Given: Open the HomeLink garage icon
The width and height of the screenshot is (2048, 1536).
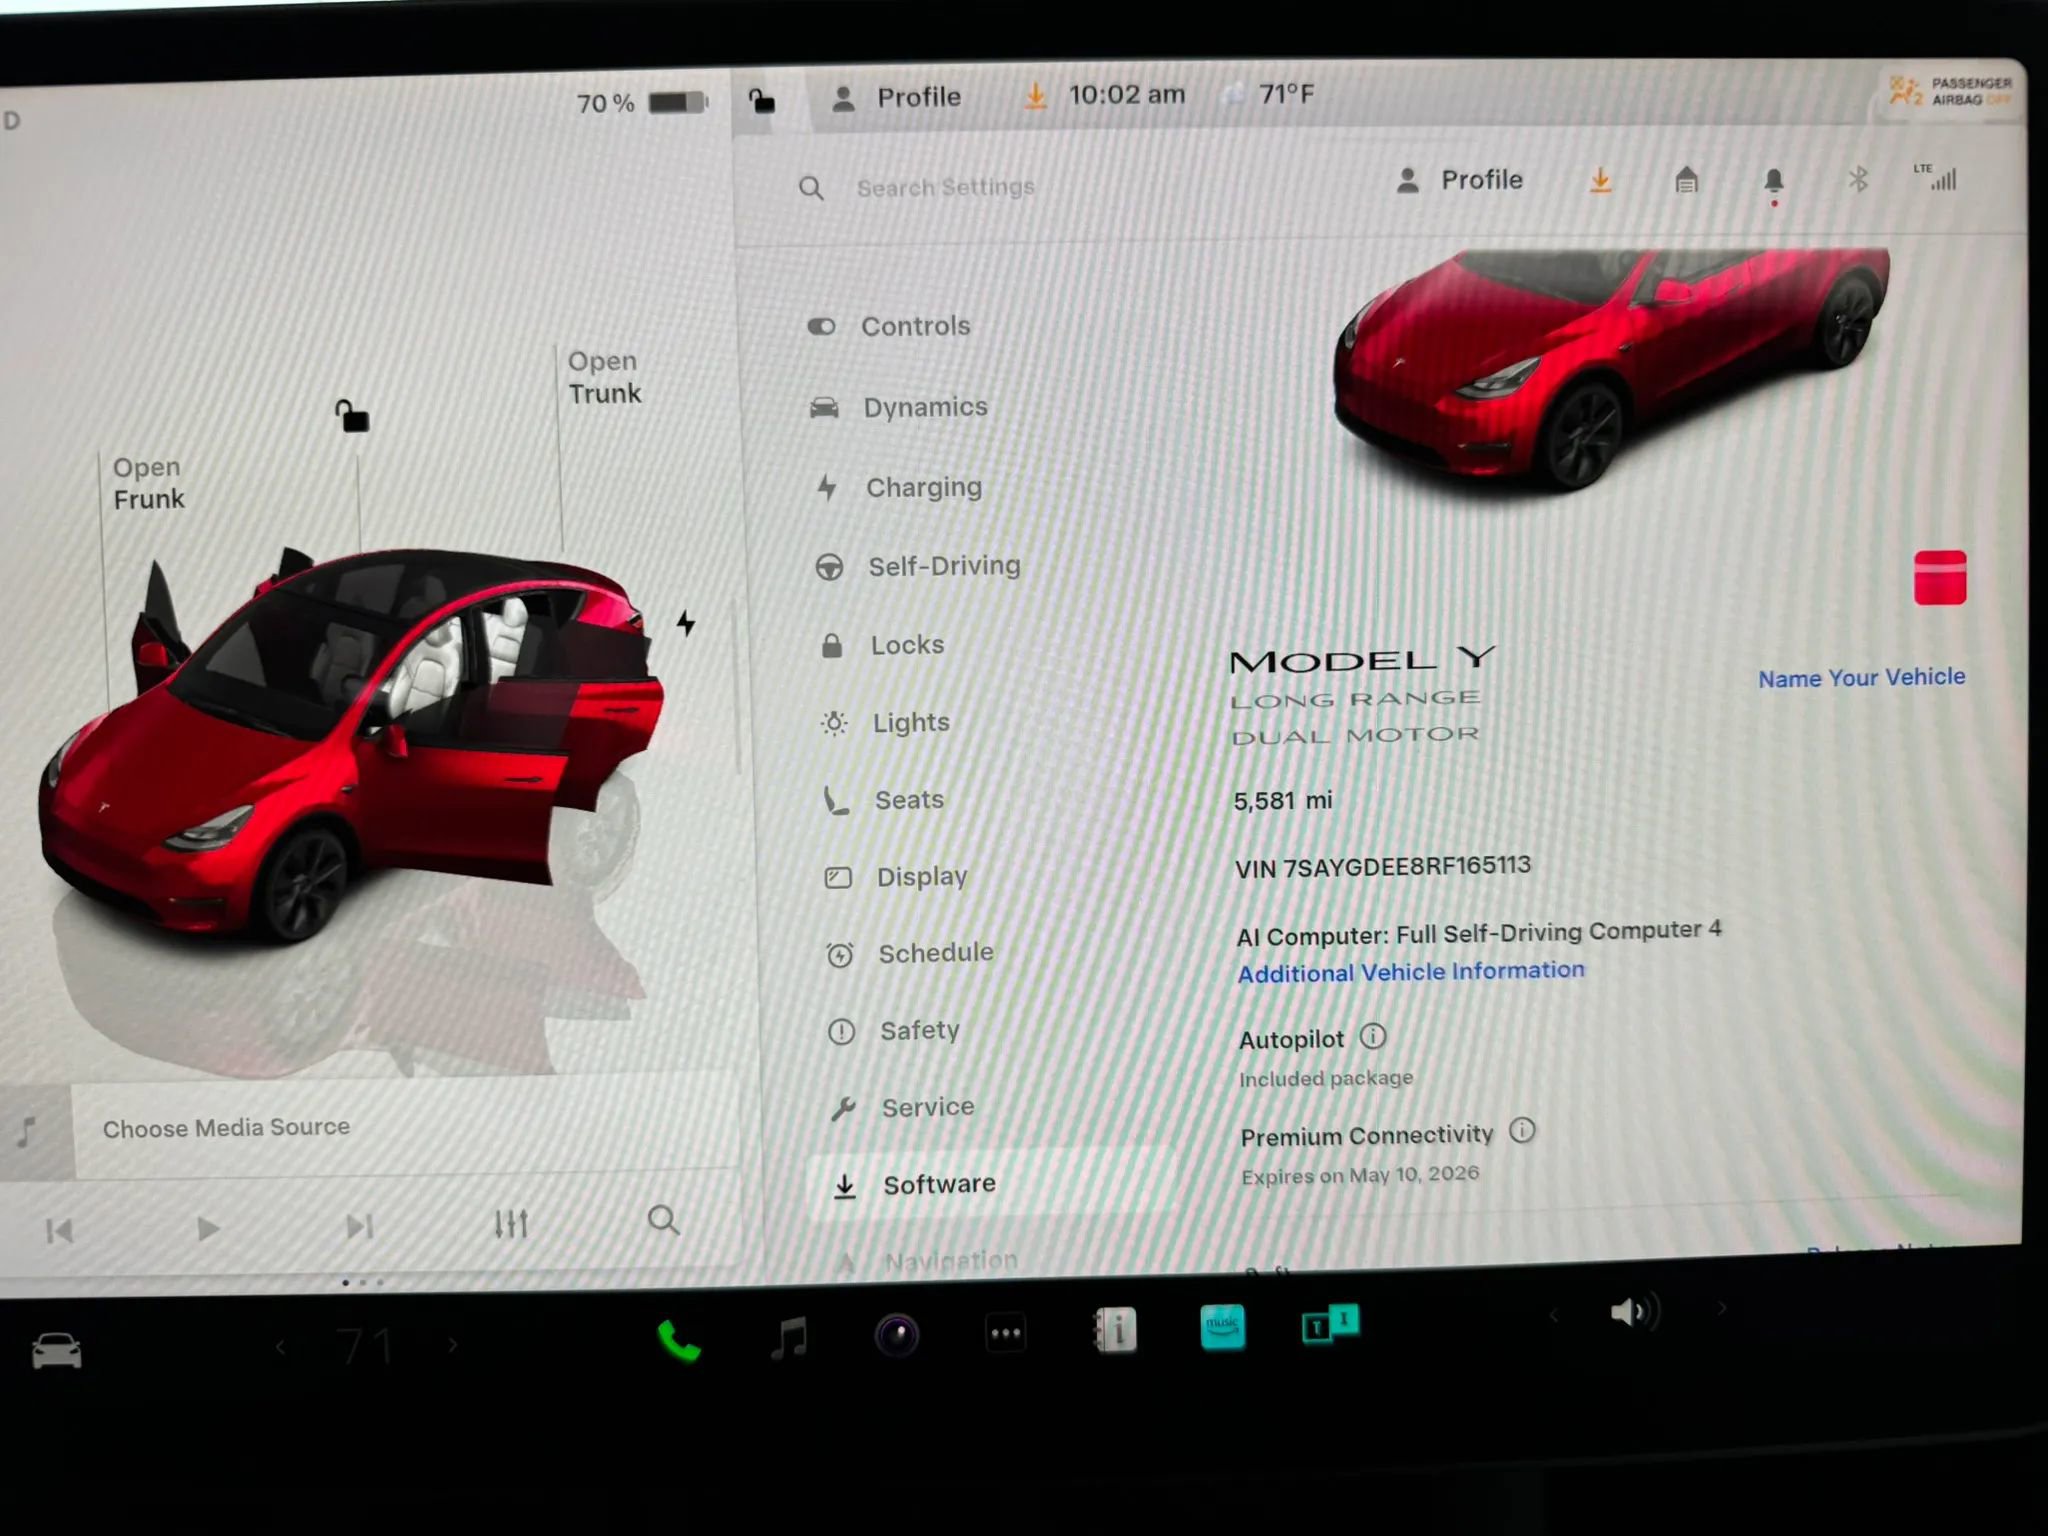Looking at the screenshot, I should [1687, 180].
